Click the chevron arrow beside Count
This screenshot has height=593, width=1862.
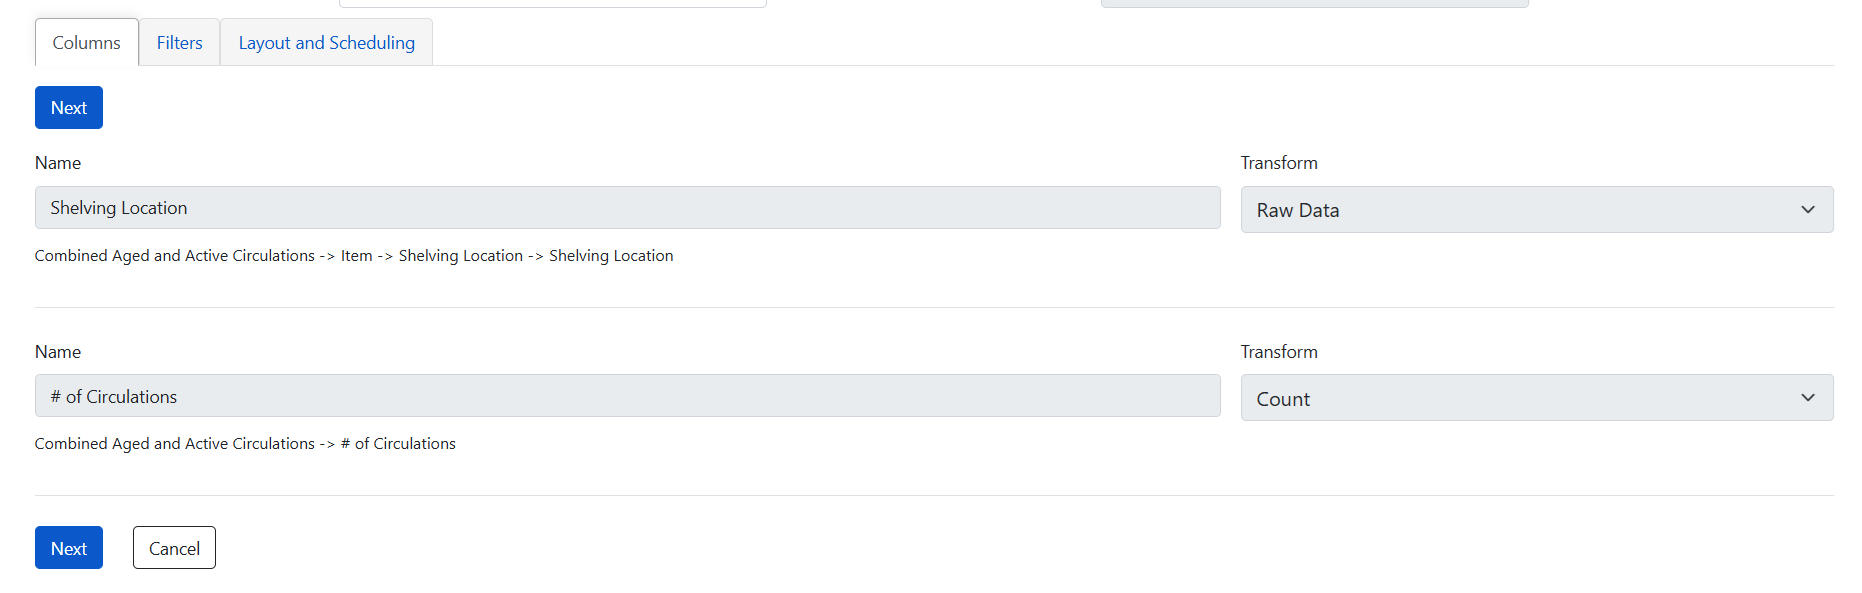[1807, 398]
